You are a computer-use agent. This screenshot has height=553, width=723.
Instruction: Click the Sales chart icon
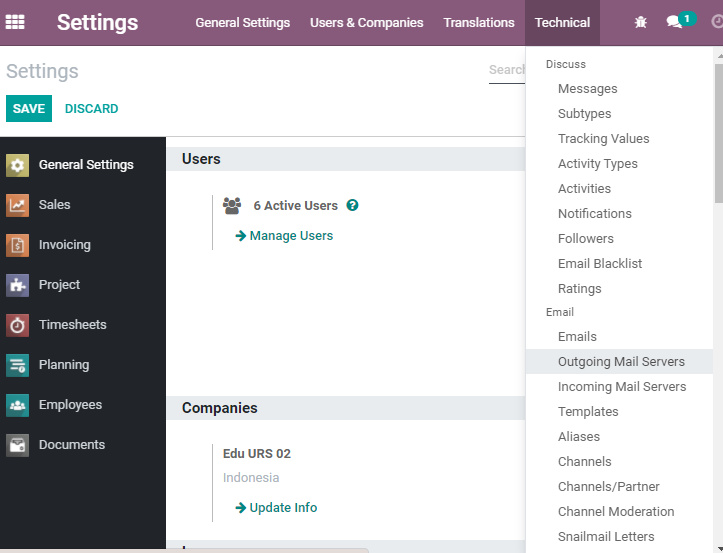pyautogui.click(x=18, y=205)
